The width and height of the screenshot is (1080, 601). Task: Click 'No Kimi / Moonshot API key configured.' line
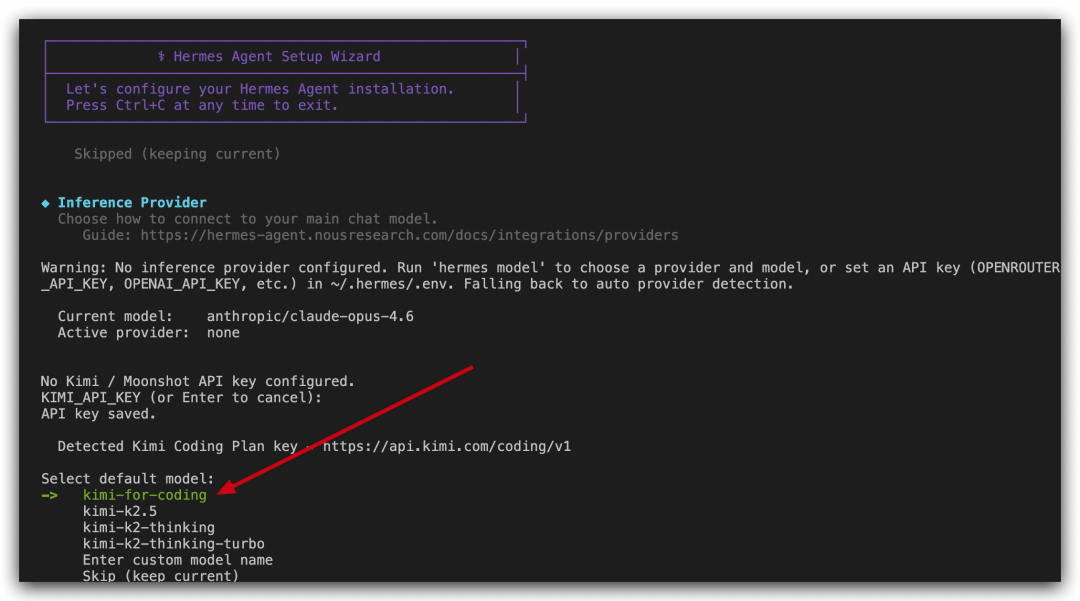click(x=198, y=381)
